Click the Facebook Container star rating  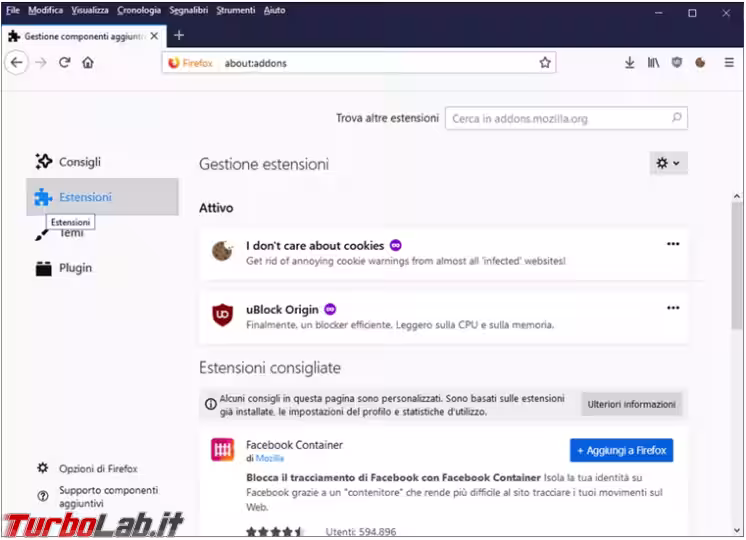pos(274,532)
